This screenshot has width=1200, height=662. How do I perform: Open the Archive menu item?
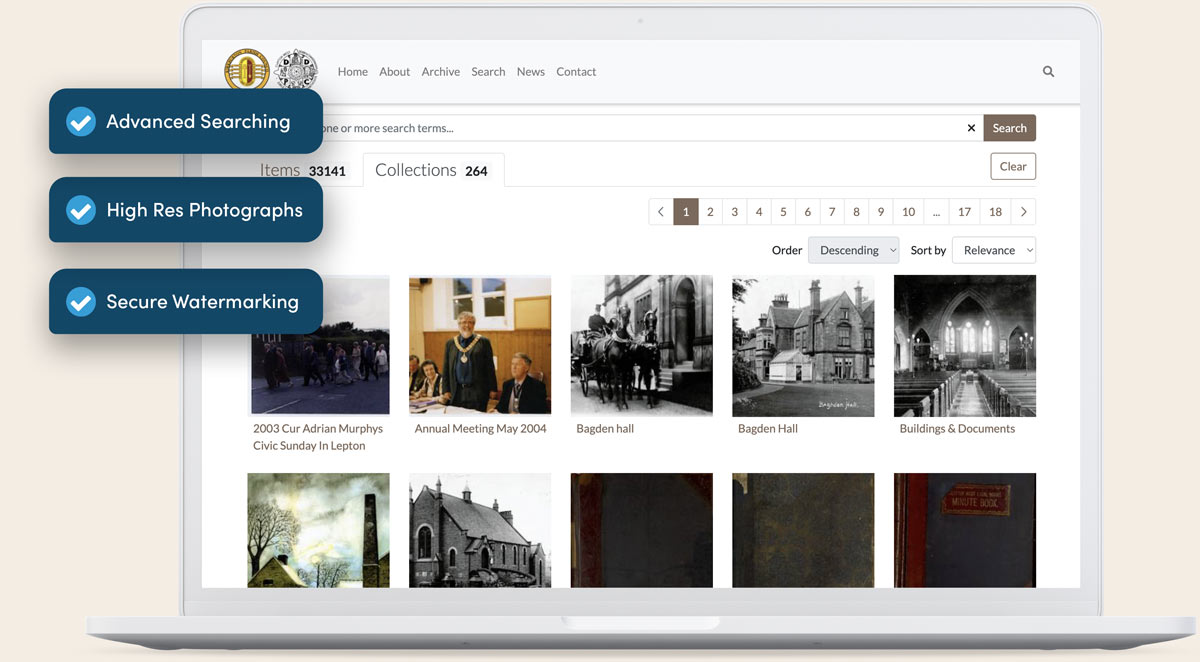[440, 72]
